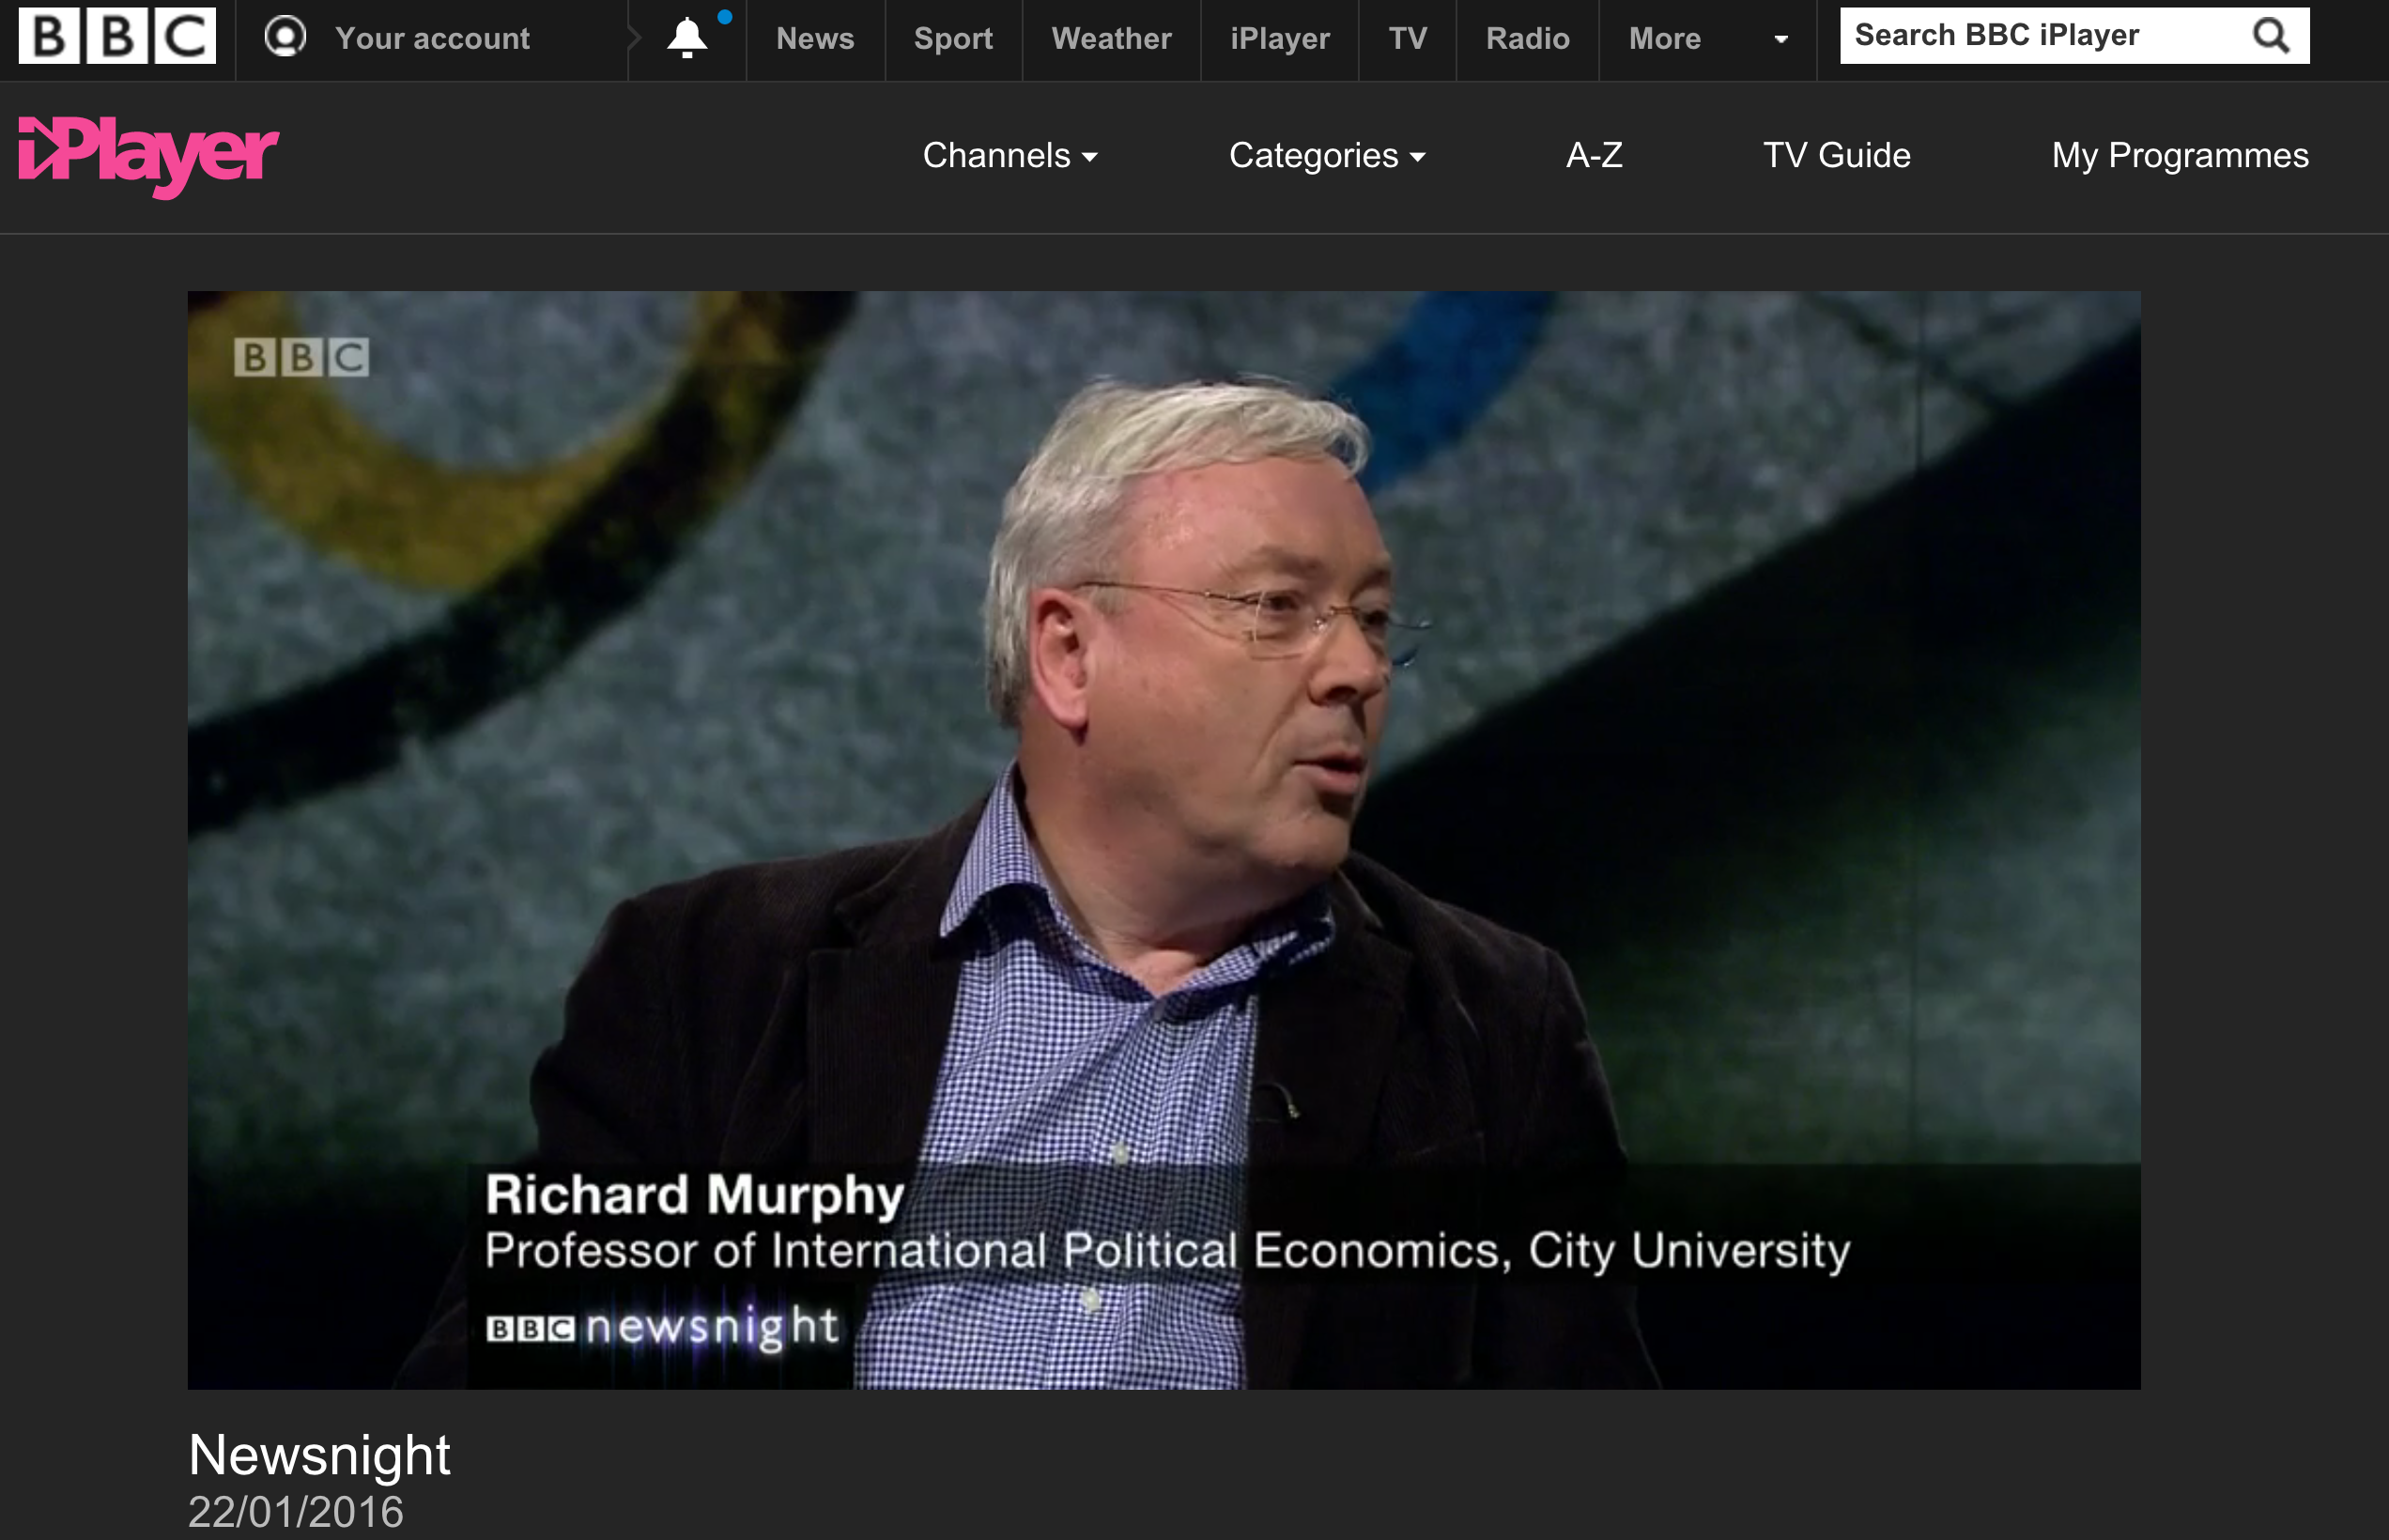Open the A-Z programme listing
Image resolution: width=2389 pixels, height=1540 pixels.
tap(1594, 156)
